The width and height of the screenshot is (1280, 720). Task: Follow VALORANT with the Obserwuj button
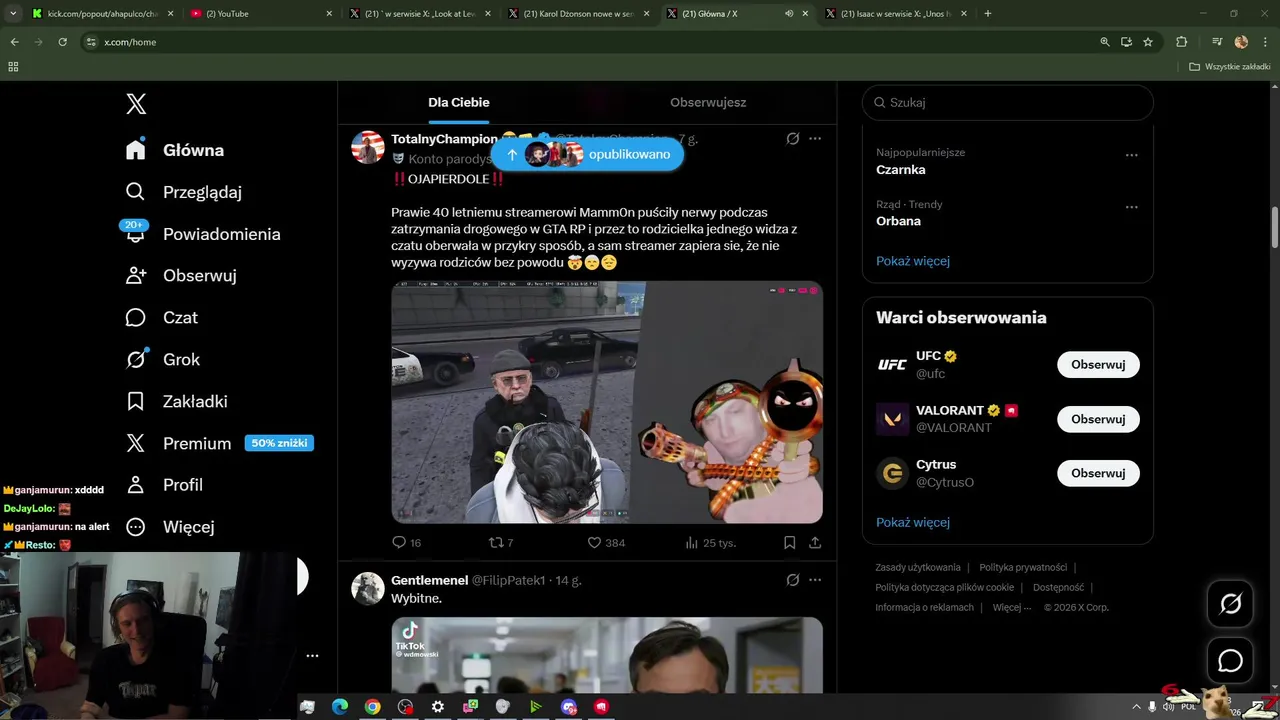[1098, 419]
